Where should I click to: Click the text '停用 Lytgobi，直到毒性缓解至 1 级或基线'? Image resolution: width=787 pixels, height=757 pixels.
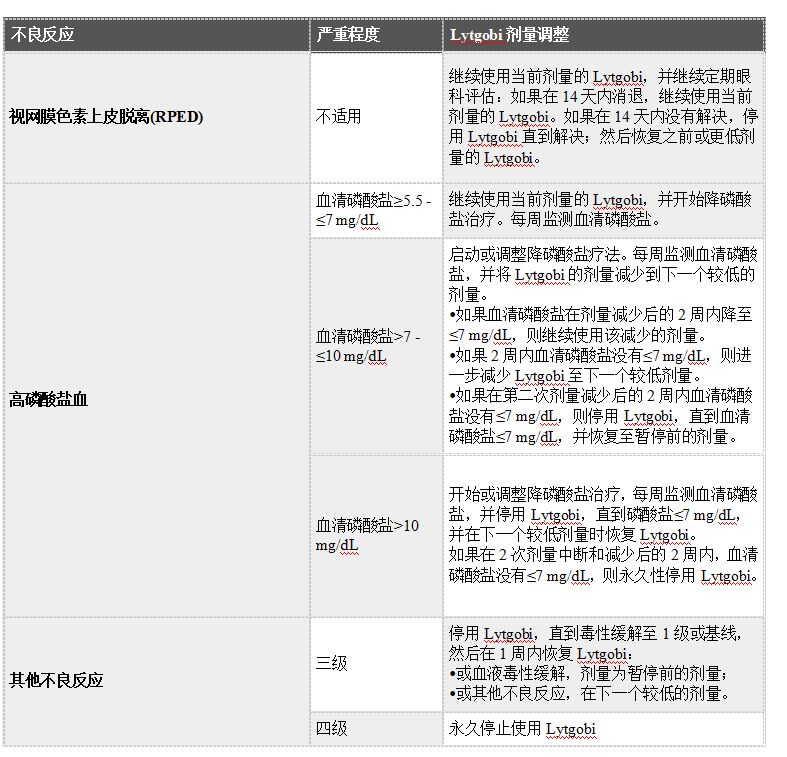(x=592, y=634)
